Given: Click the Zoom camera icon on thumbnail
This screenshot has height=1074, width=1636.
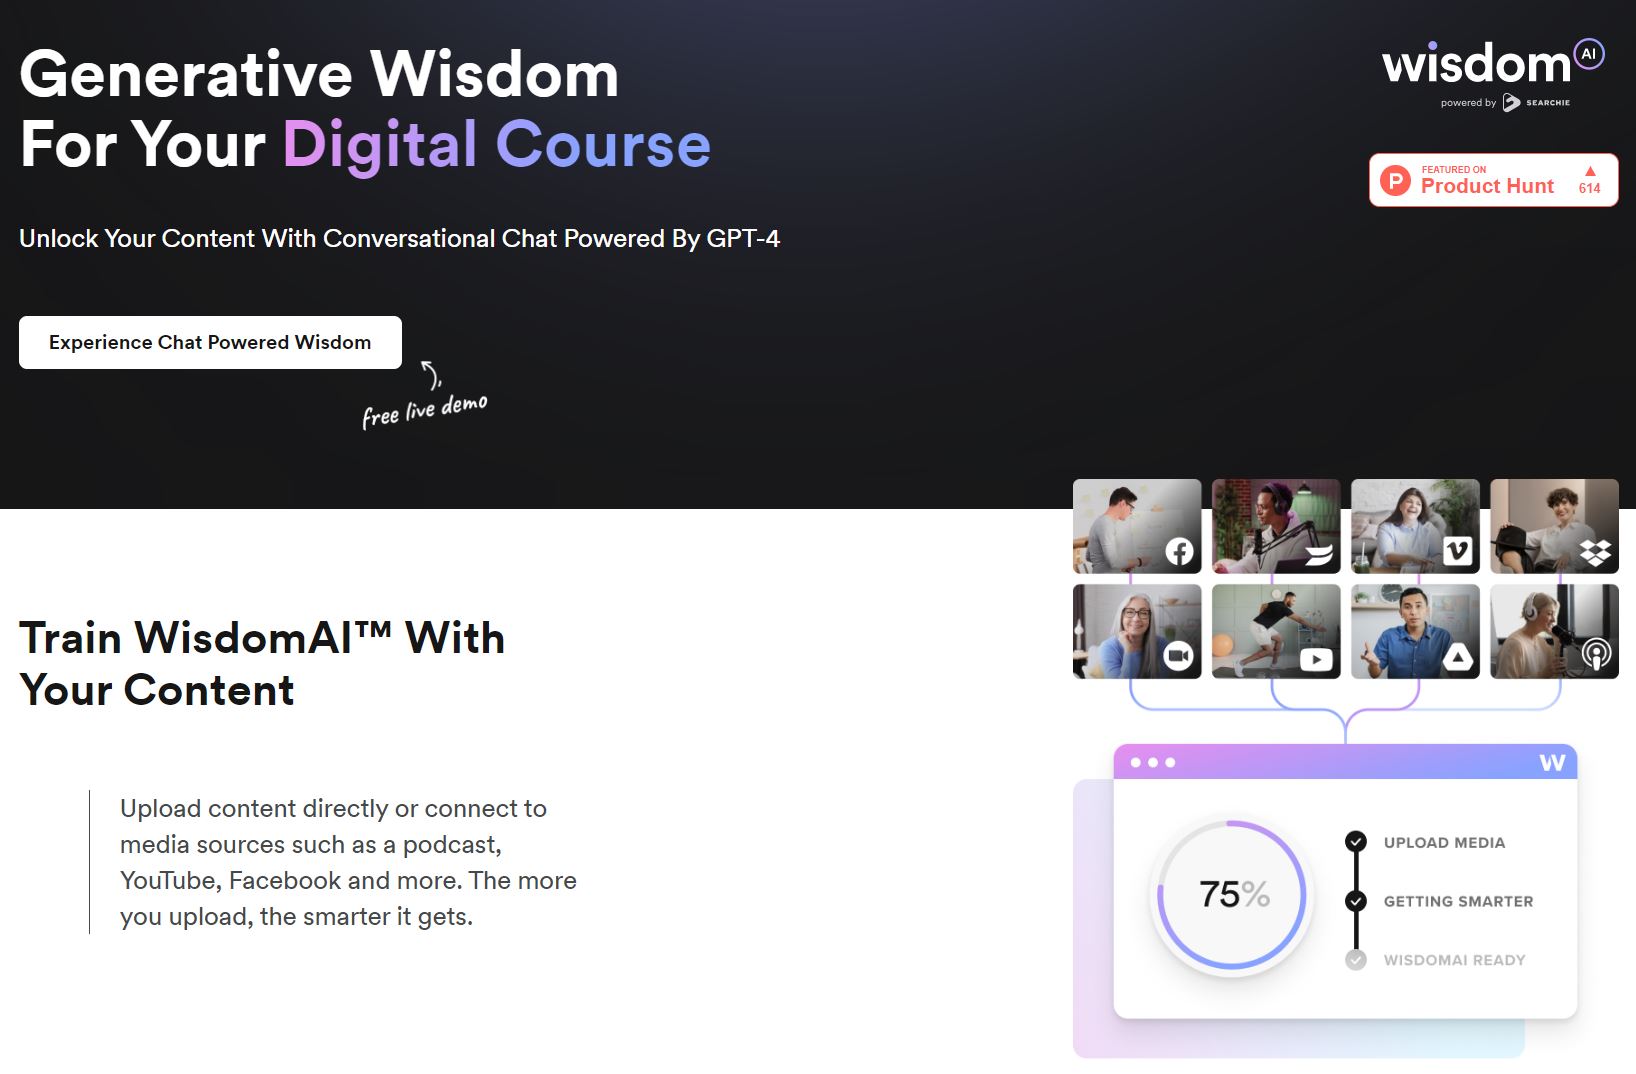Looking at the screenshot, I should coord(1179,656).
